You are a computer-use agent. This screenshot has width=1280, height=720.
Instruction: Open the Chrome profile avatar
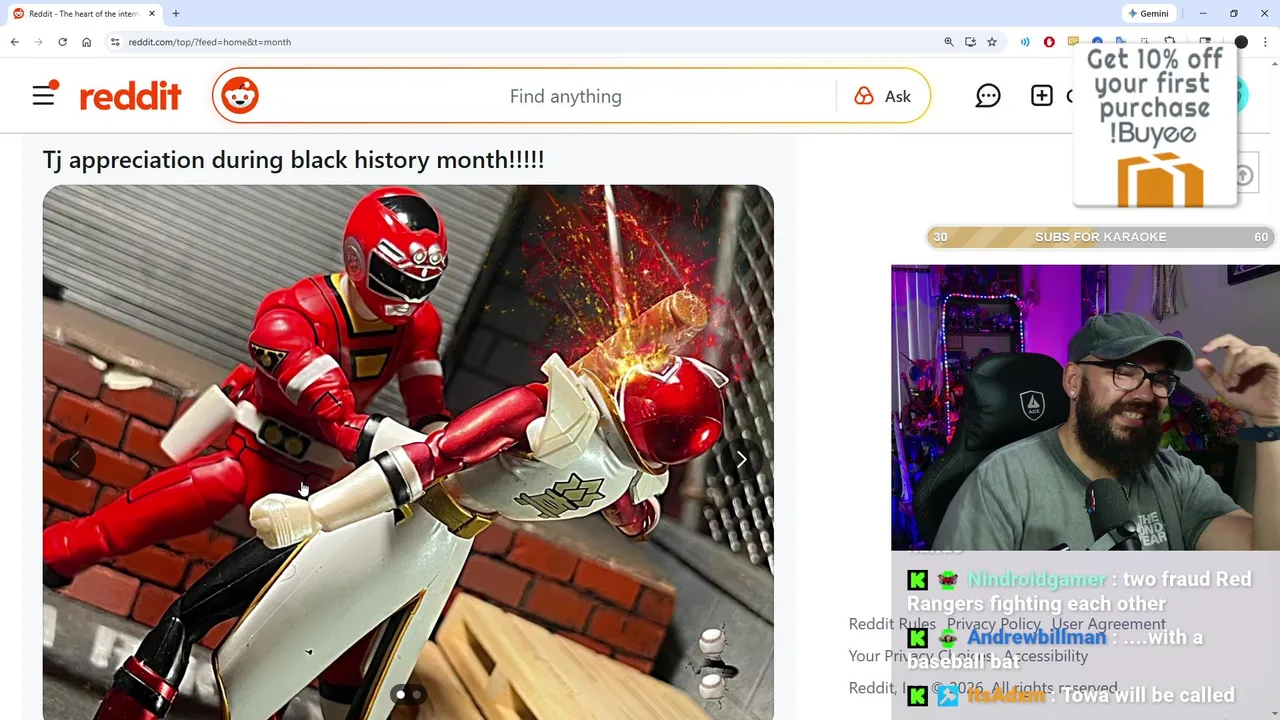pos(1241,42)
